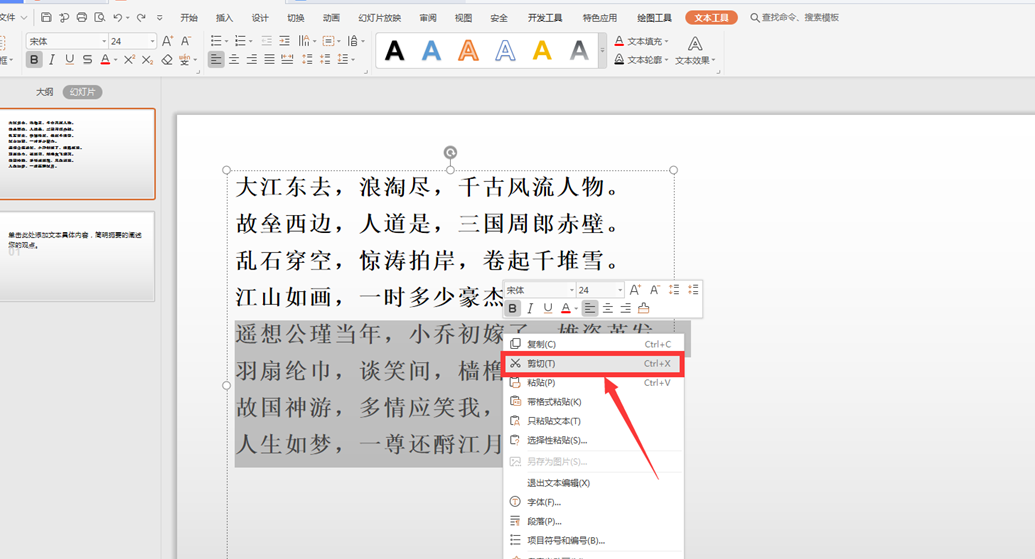1035x559 pixels.
Task: Select the second slide thumbnail
Action: [77, 256]
